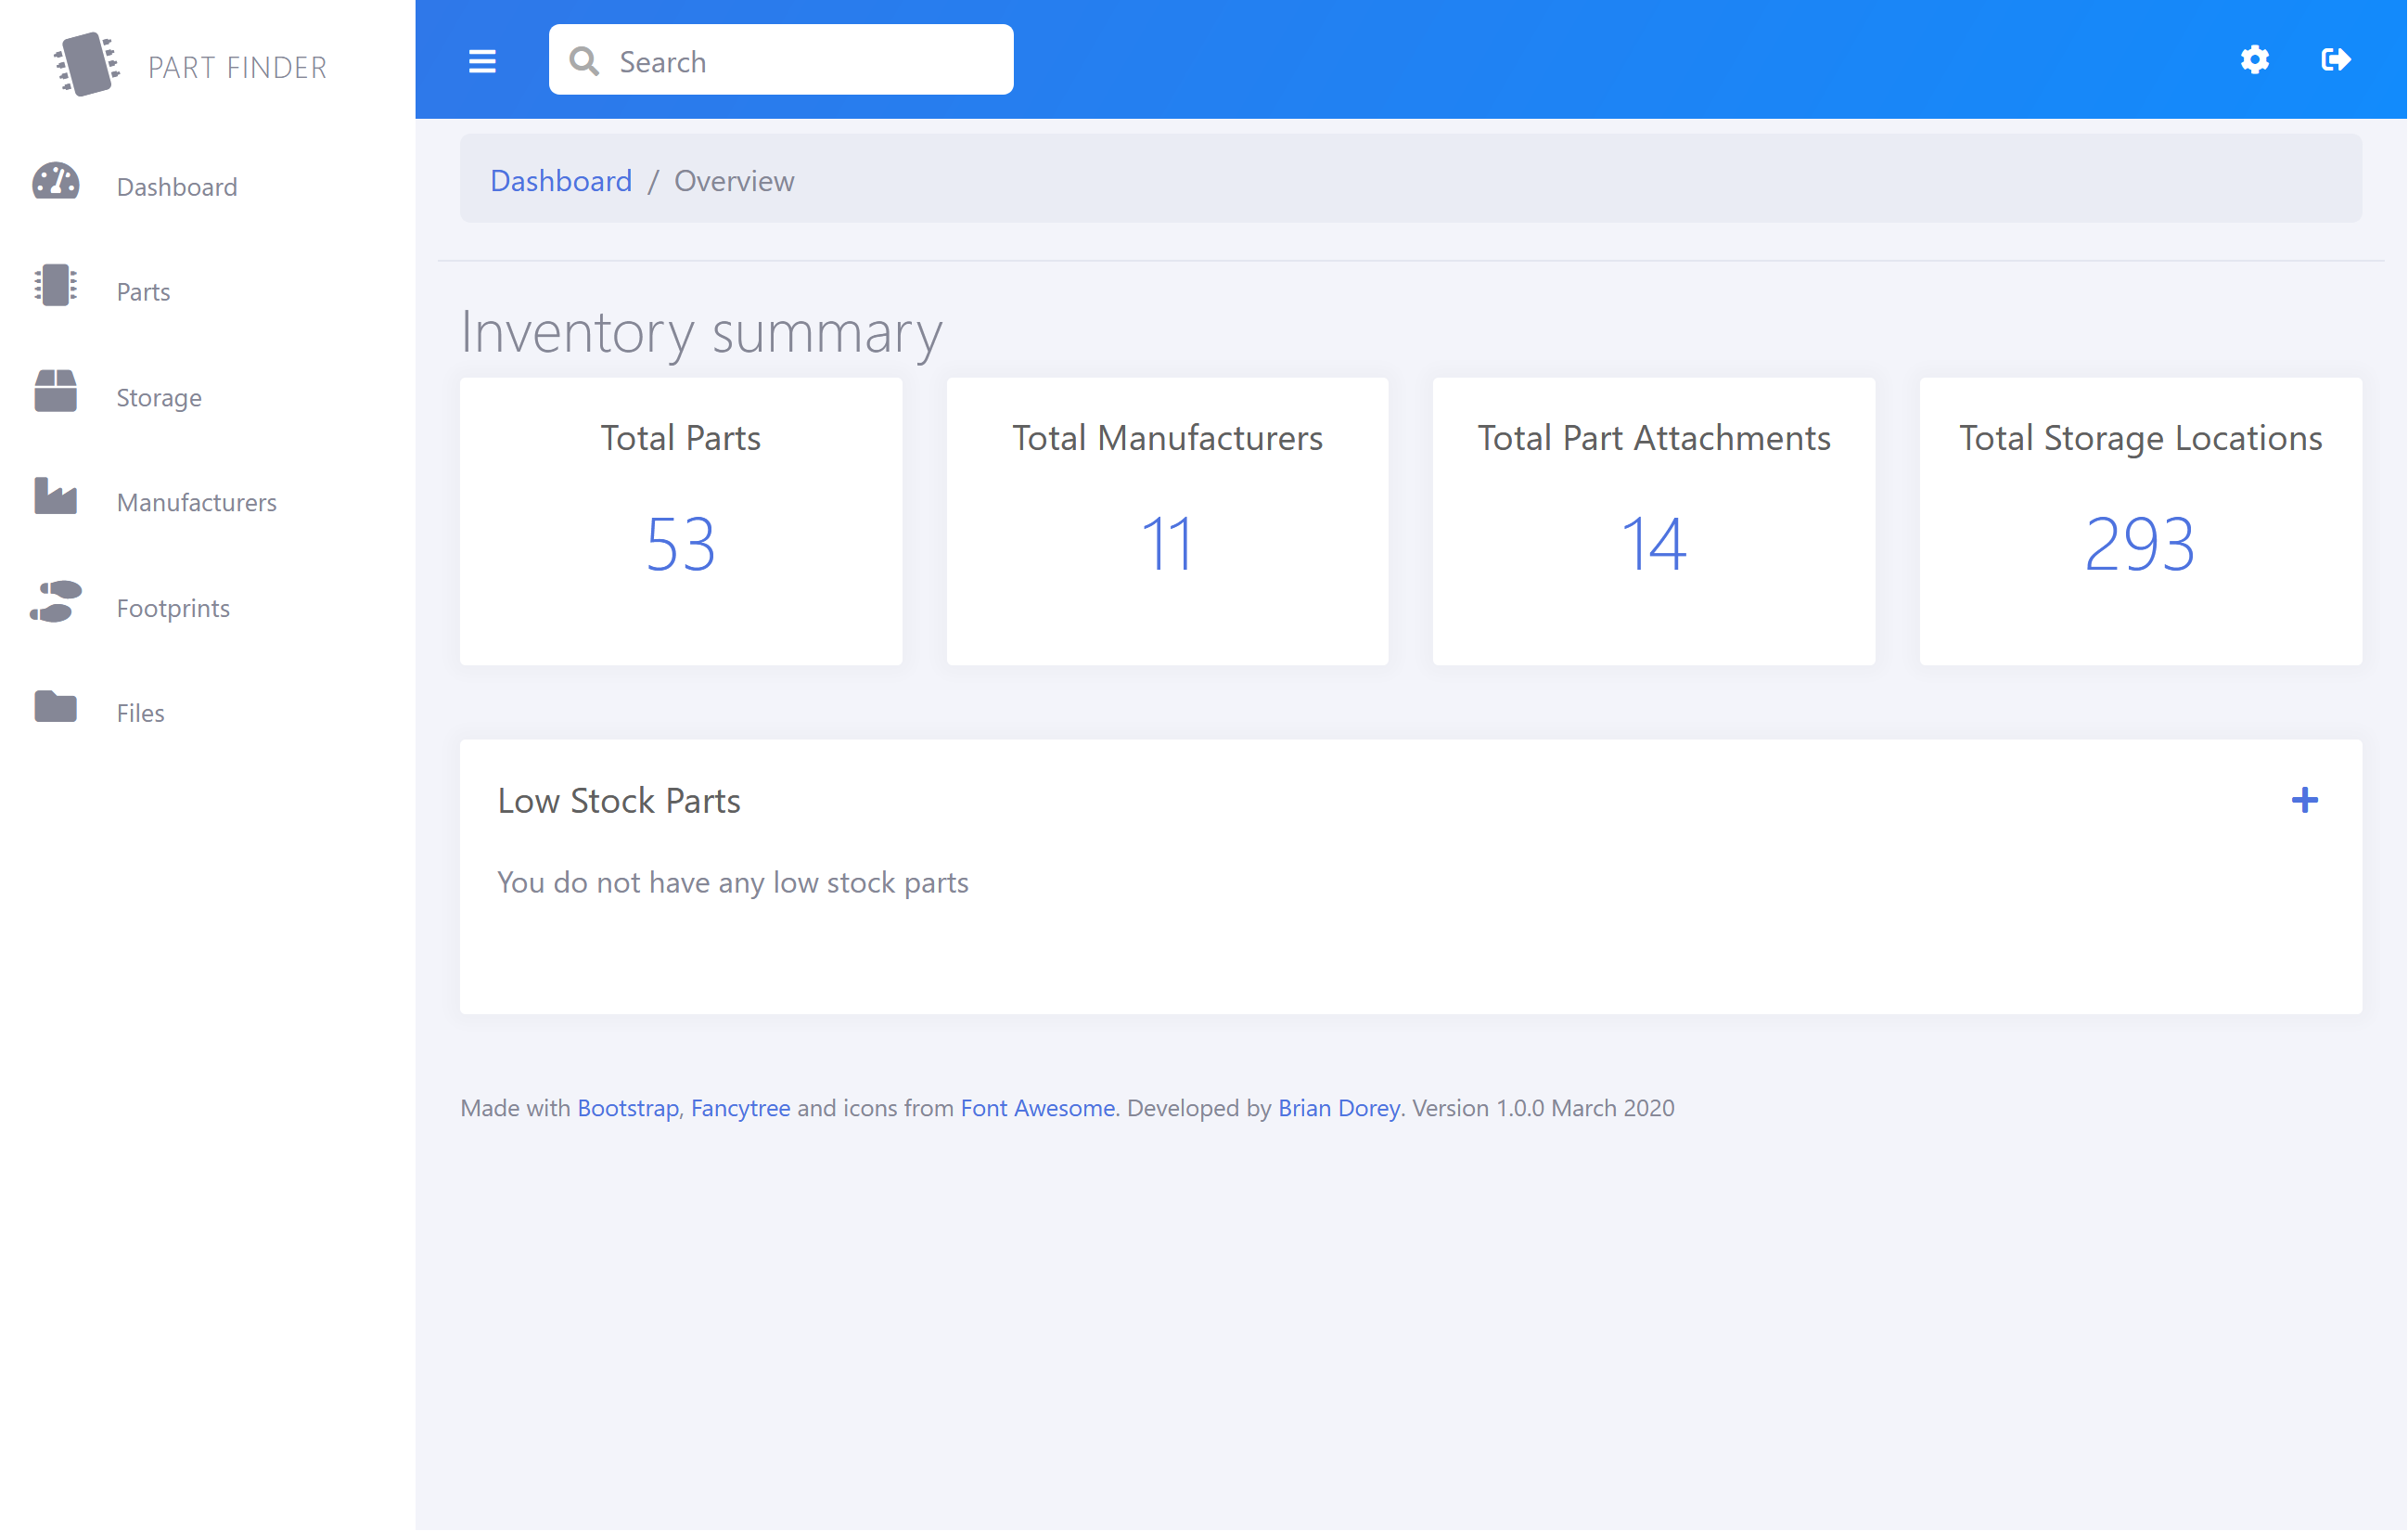Image resolution: width=2408 pixels, height=1531 pixels.
Task: Click the settings gear icon
Action: click(x=2253, y=59)
